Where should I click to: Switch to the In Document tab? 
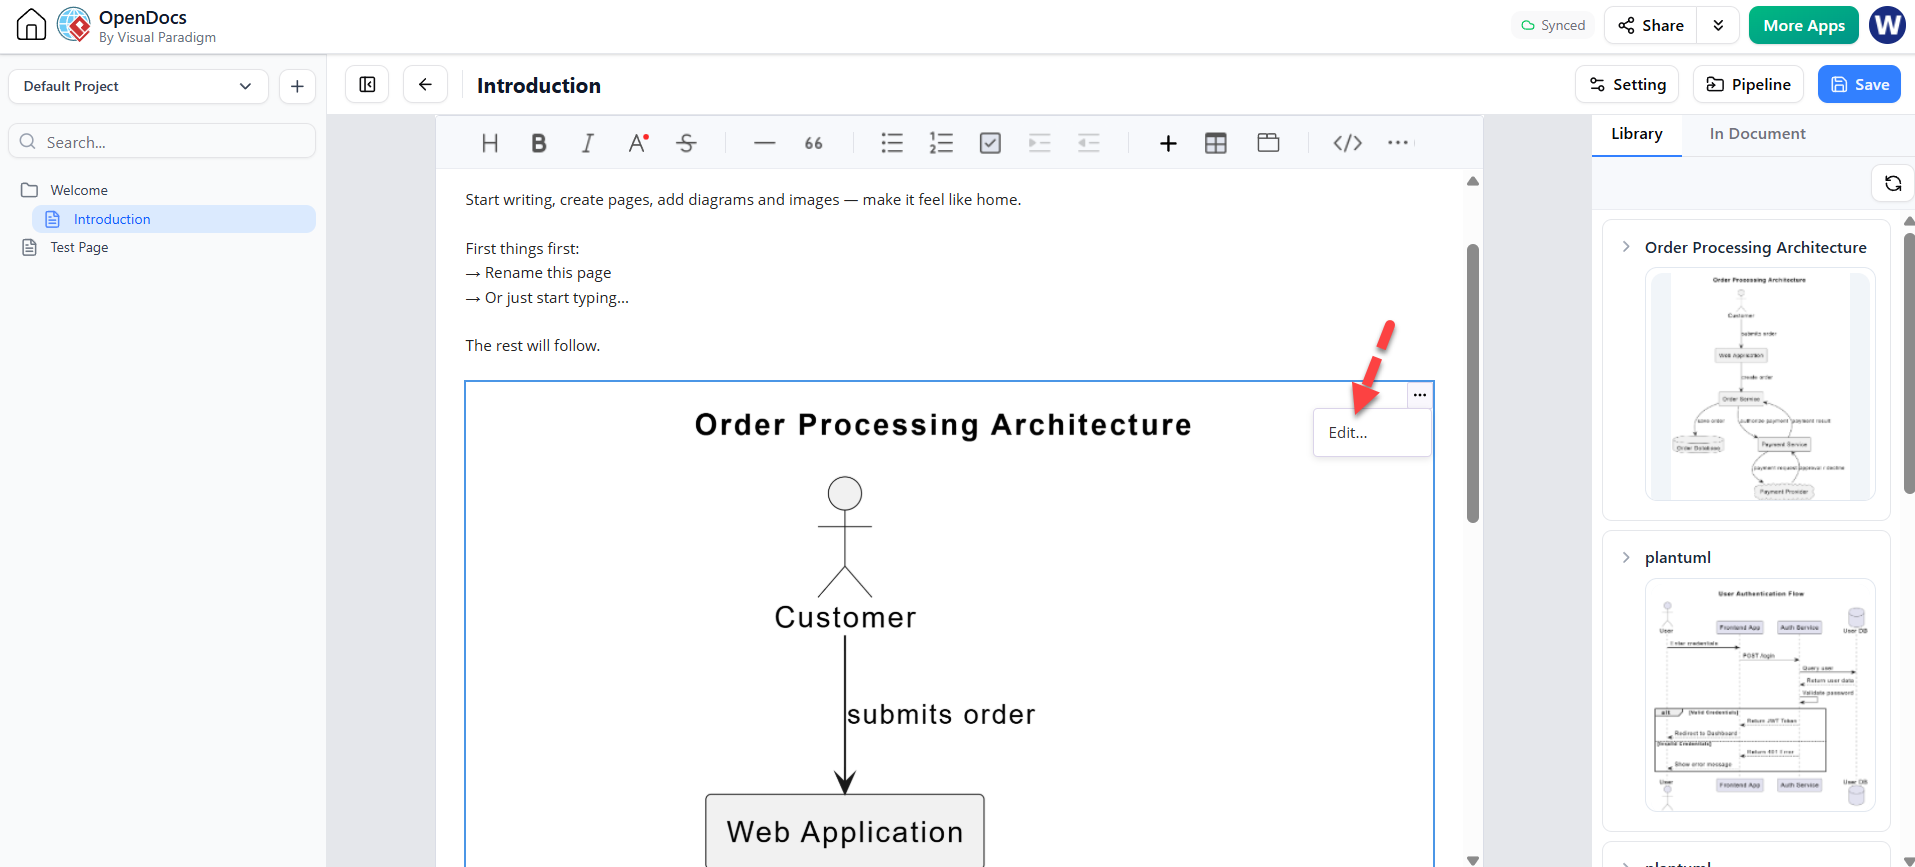[1757, 134]
